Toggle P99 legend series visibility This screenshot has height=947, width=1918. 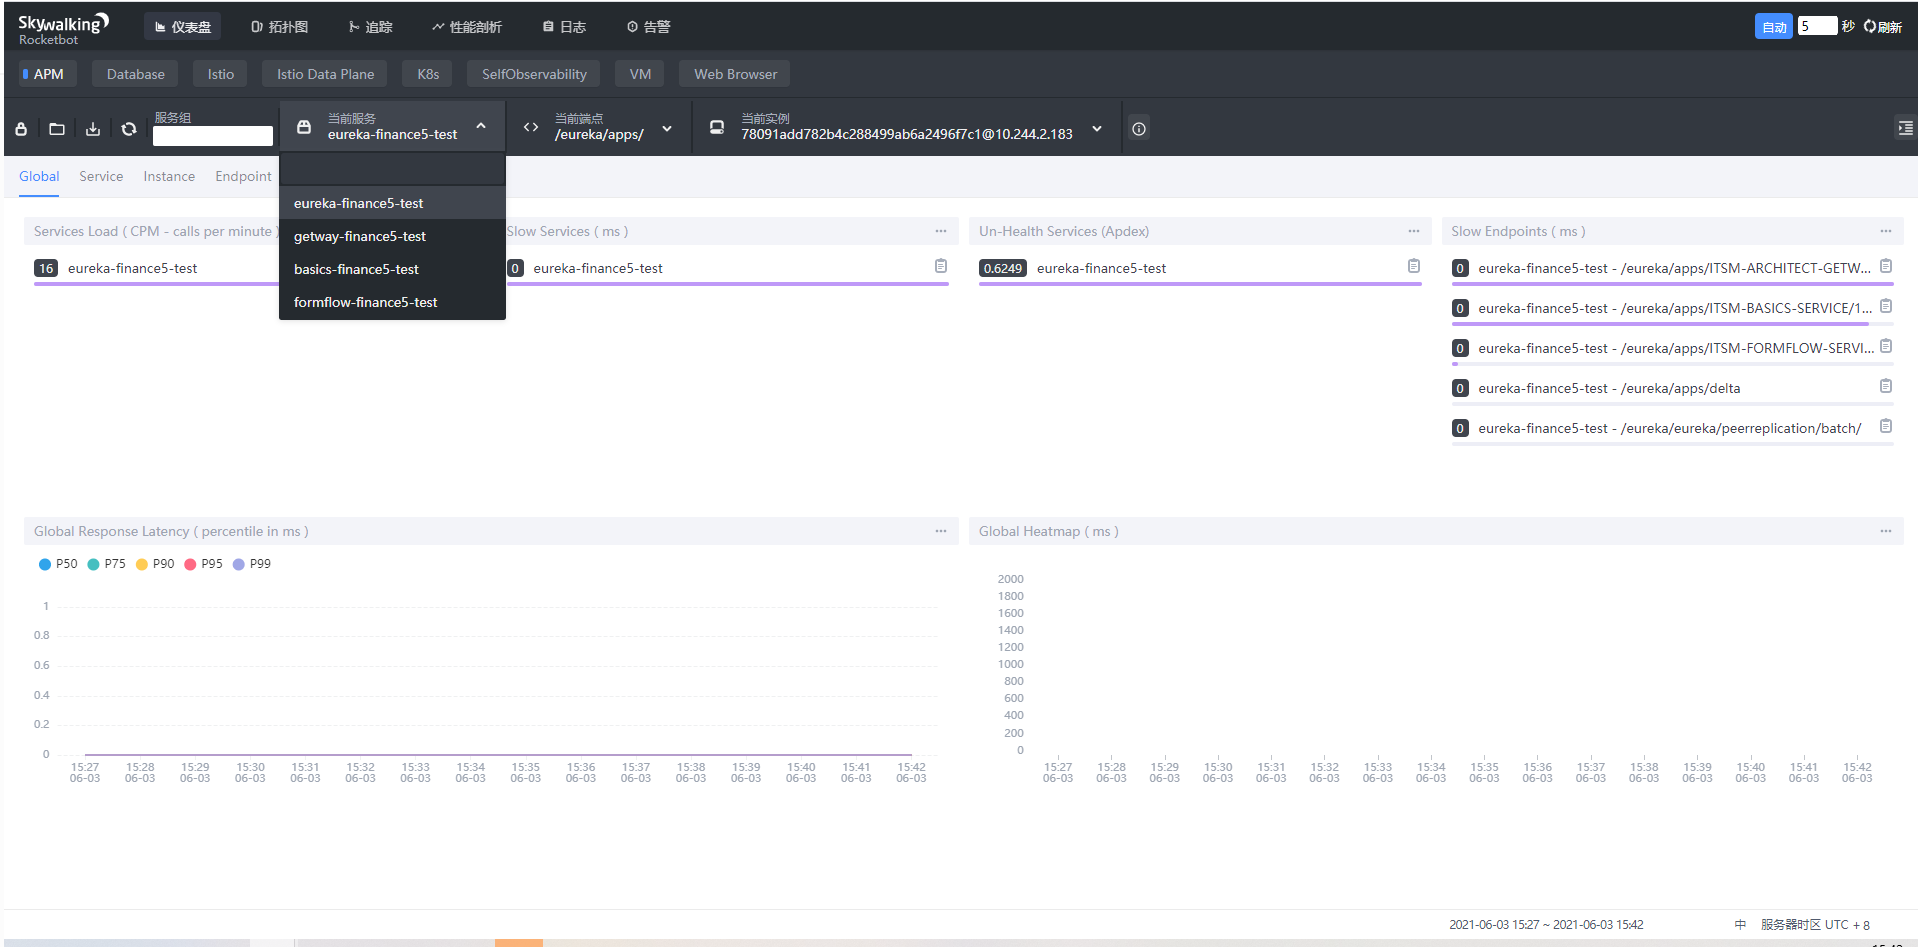coord(251,564)
